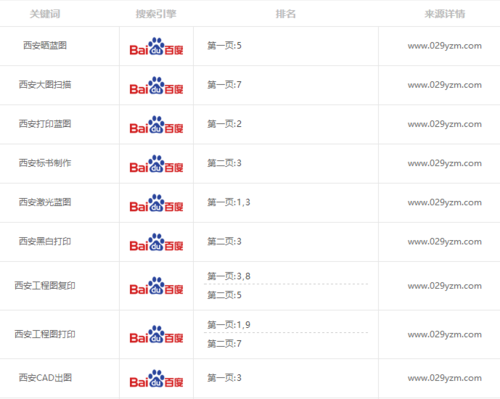Select the 关键词 column header
Screen dimensions: 500x399
coord(45,14)
